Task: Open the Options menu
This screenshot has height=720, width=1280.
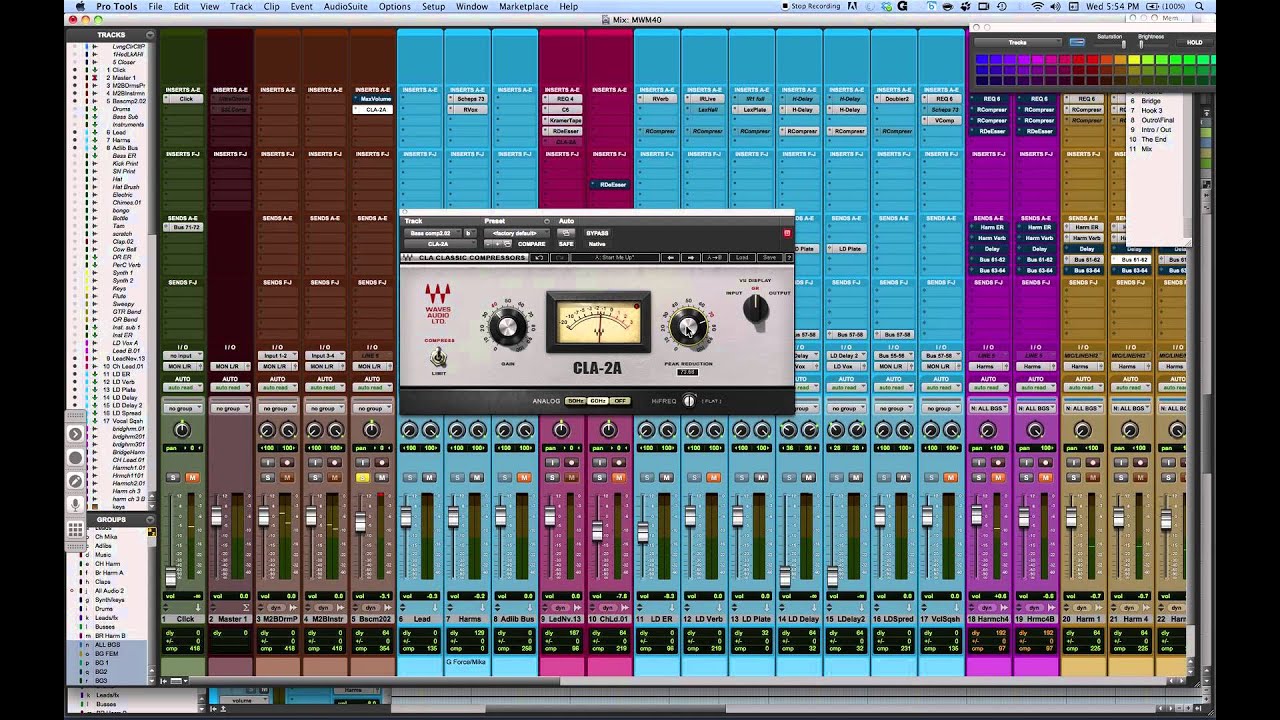Action: [x=394, y=6]
